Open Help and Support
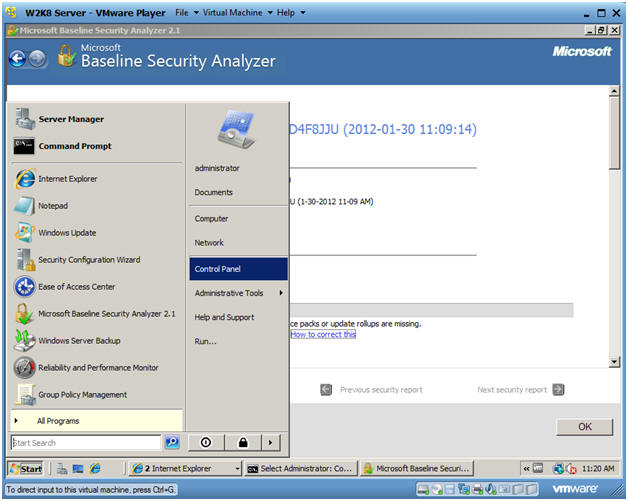The width and height of the screenshot is (628, 501). tap(238, 317)
